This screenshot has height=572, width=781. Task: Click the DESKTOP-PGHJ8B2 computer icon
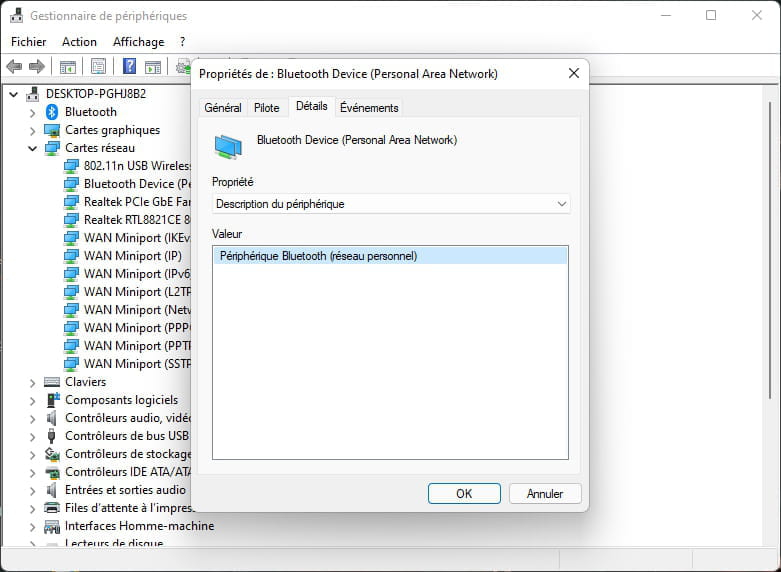point(33,94)
